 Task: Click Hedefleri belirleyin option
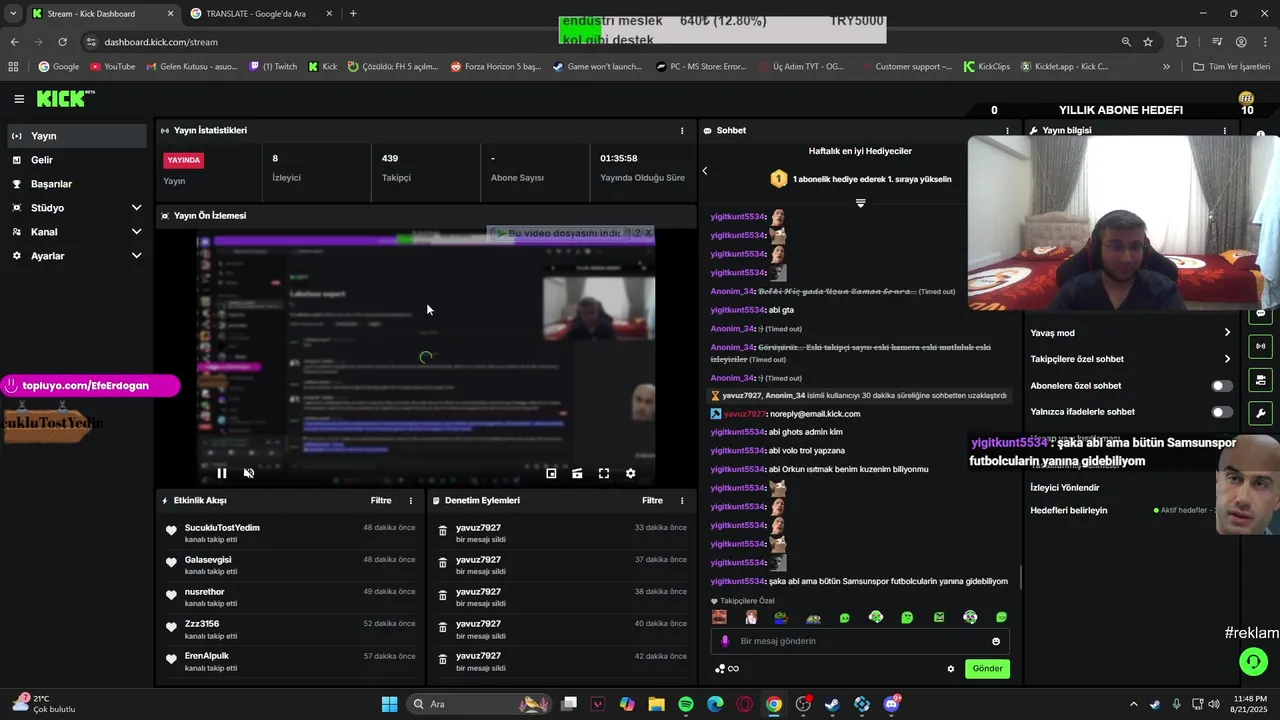[1069, 510]
